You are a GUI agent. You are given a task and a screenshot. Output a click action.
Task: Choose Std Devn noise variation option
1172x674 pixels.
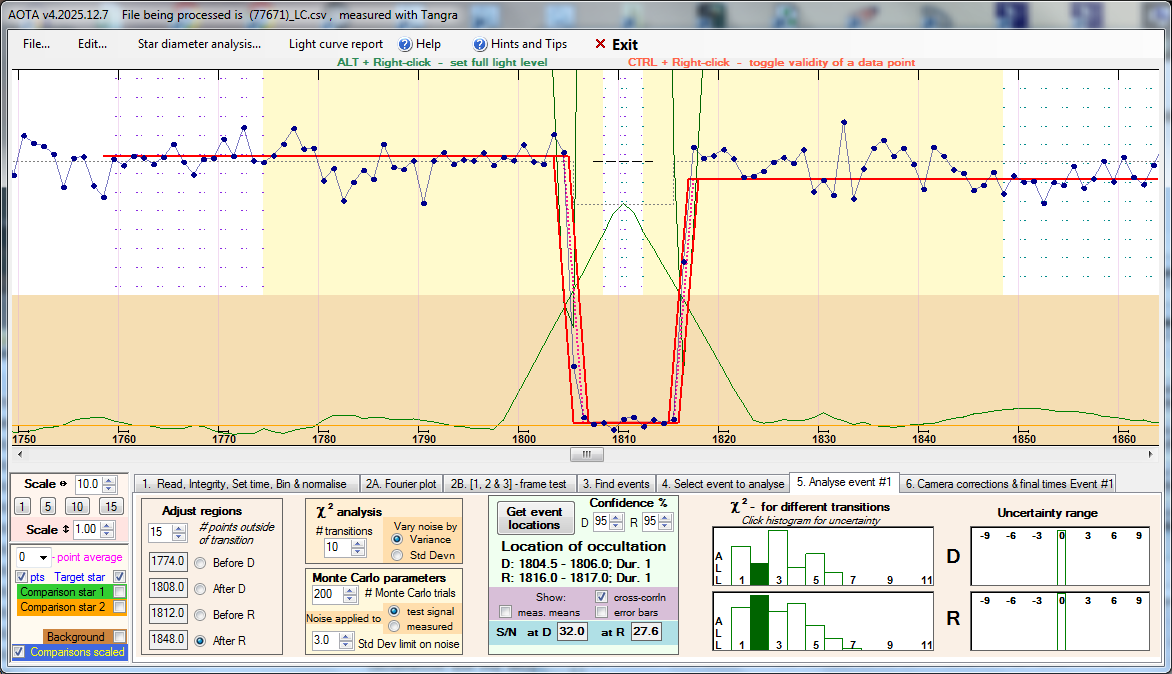pyautogui.click(x=397, y=555)
